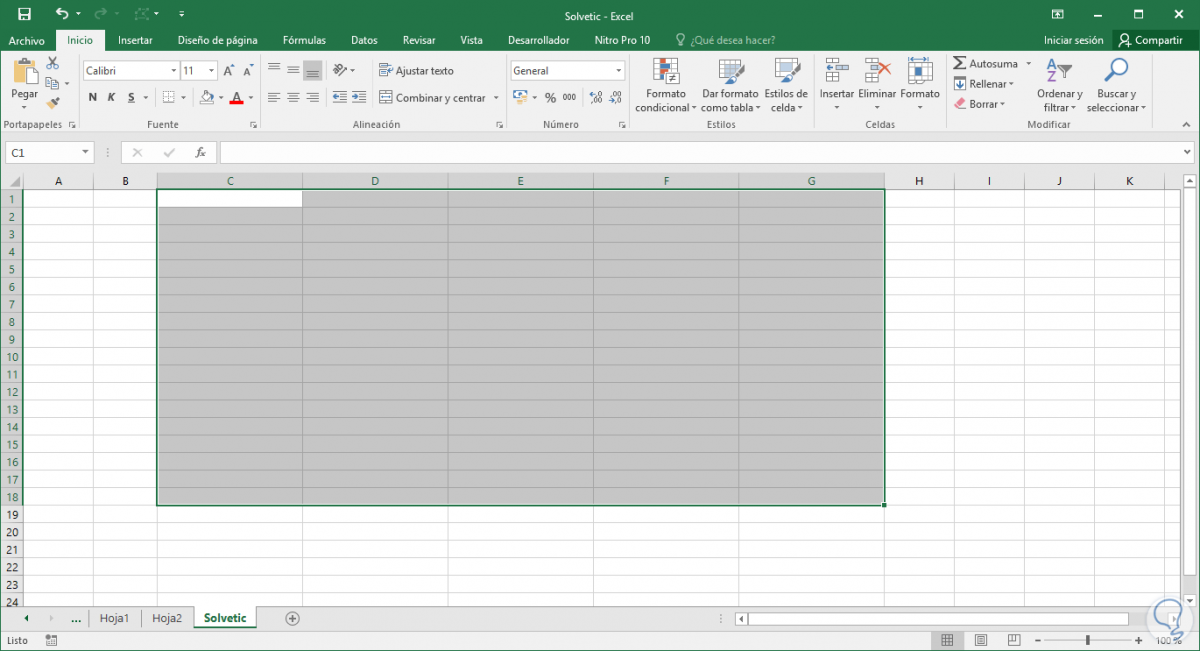Click Iniciar sesión
The width and height of the screenshot is (1200, 651).
tap(1074, 40)
